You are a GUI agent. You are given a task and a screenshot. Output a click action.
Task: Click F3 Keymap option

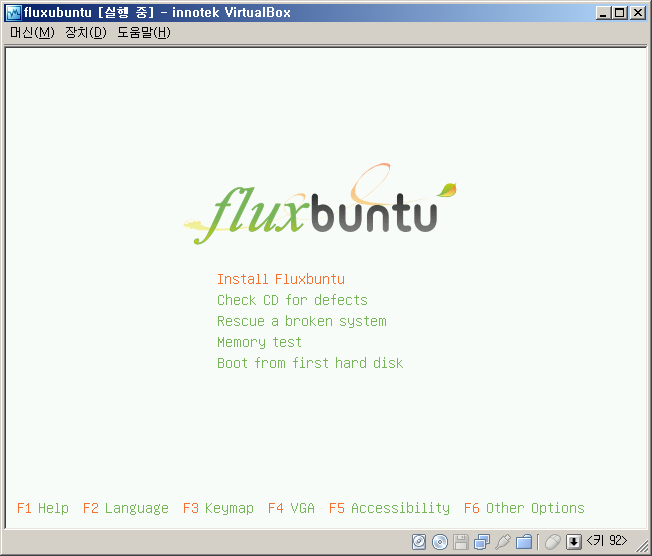(x=218, y=508)
